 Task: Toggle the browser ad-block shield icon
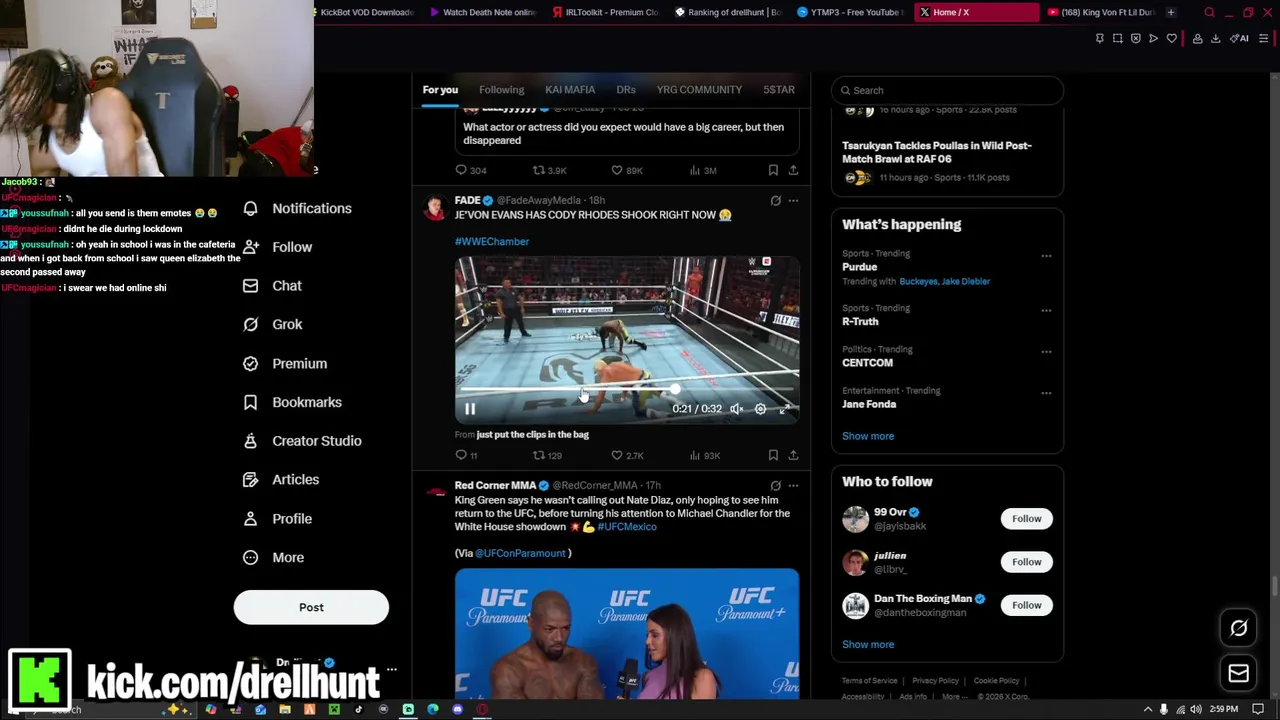coord(1135,39)
